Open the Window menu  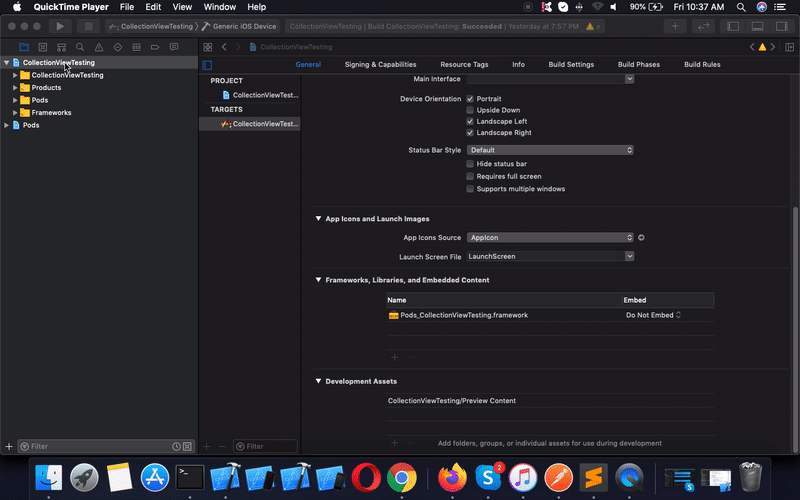pyautogui.click(x=219, y=7)
